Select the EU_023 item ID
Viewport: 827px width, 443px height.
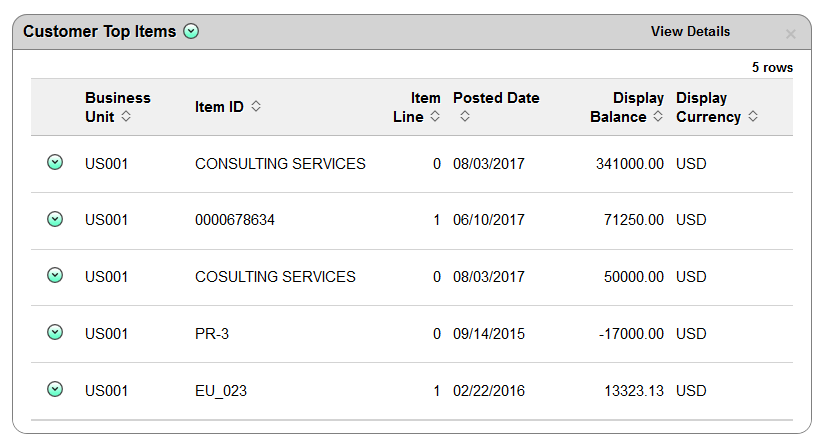221,391
